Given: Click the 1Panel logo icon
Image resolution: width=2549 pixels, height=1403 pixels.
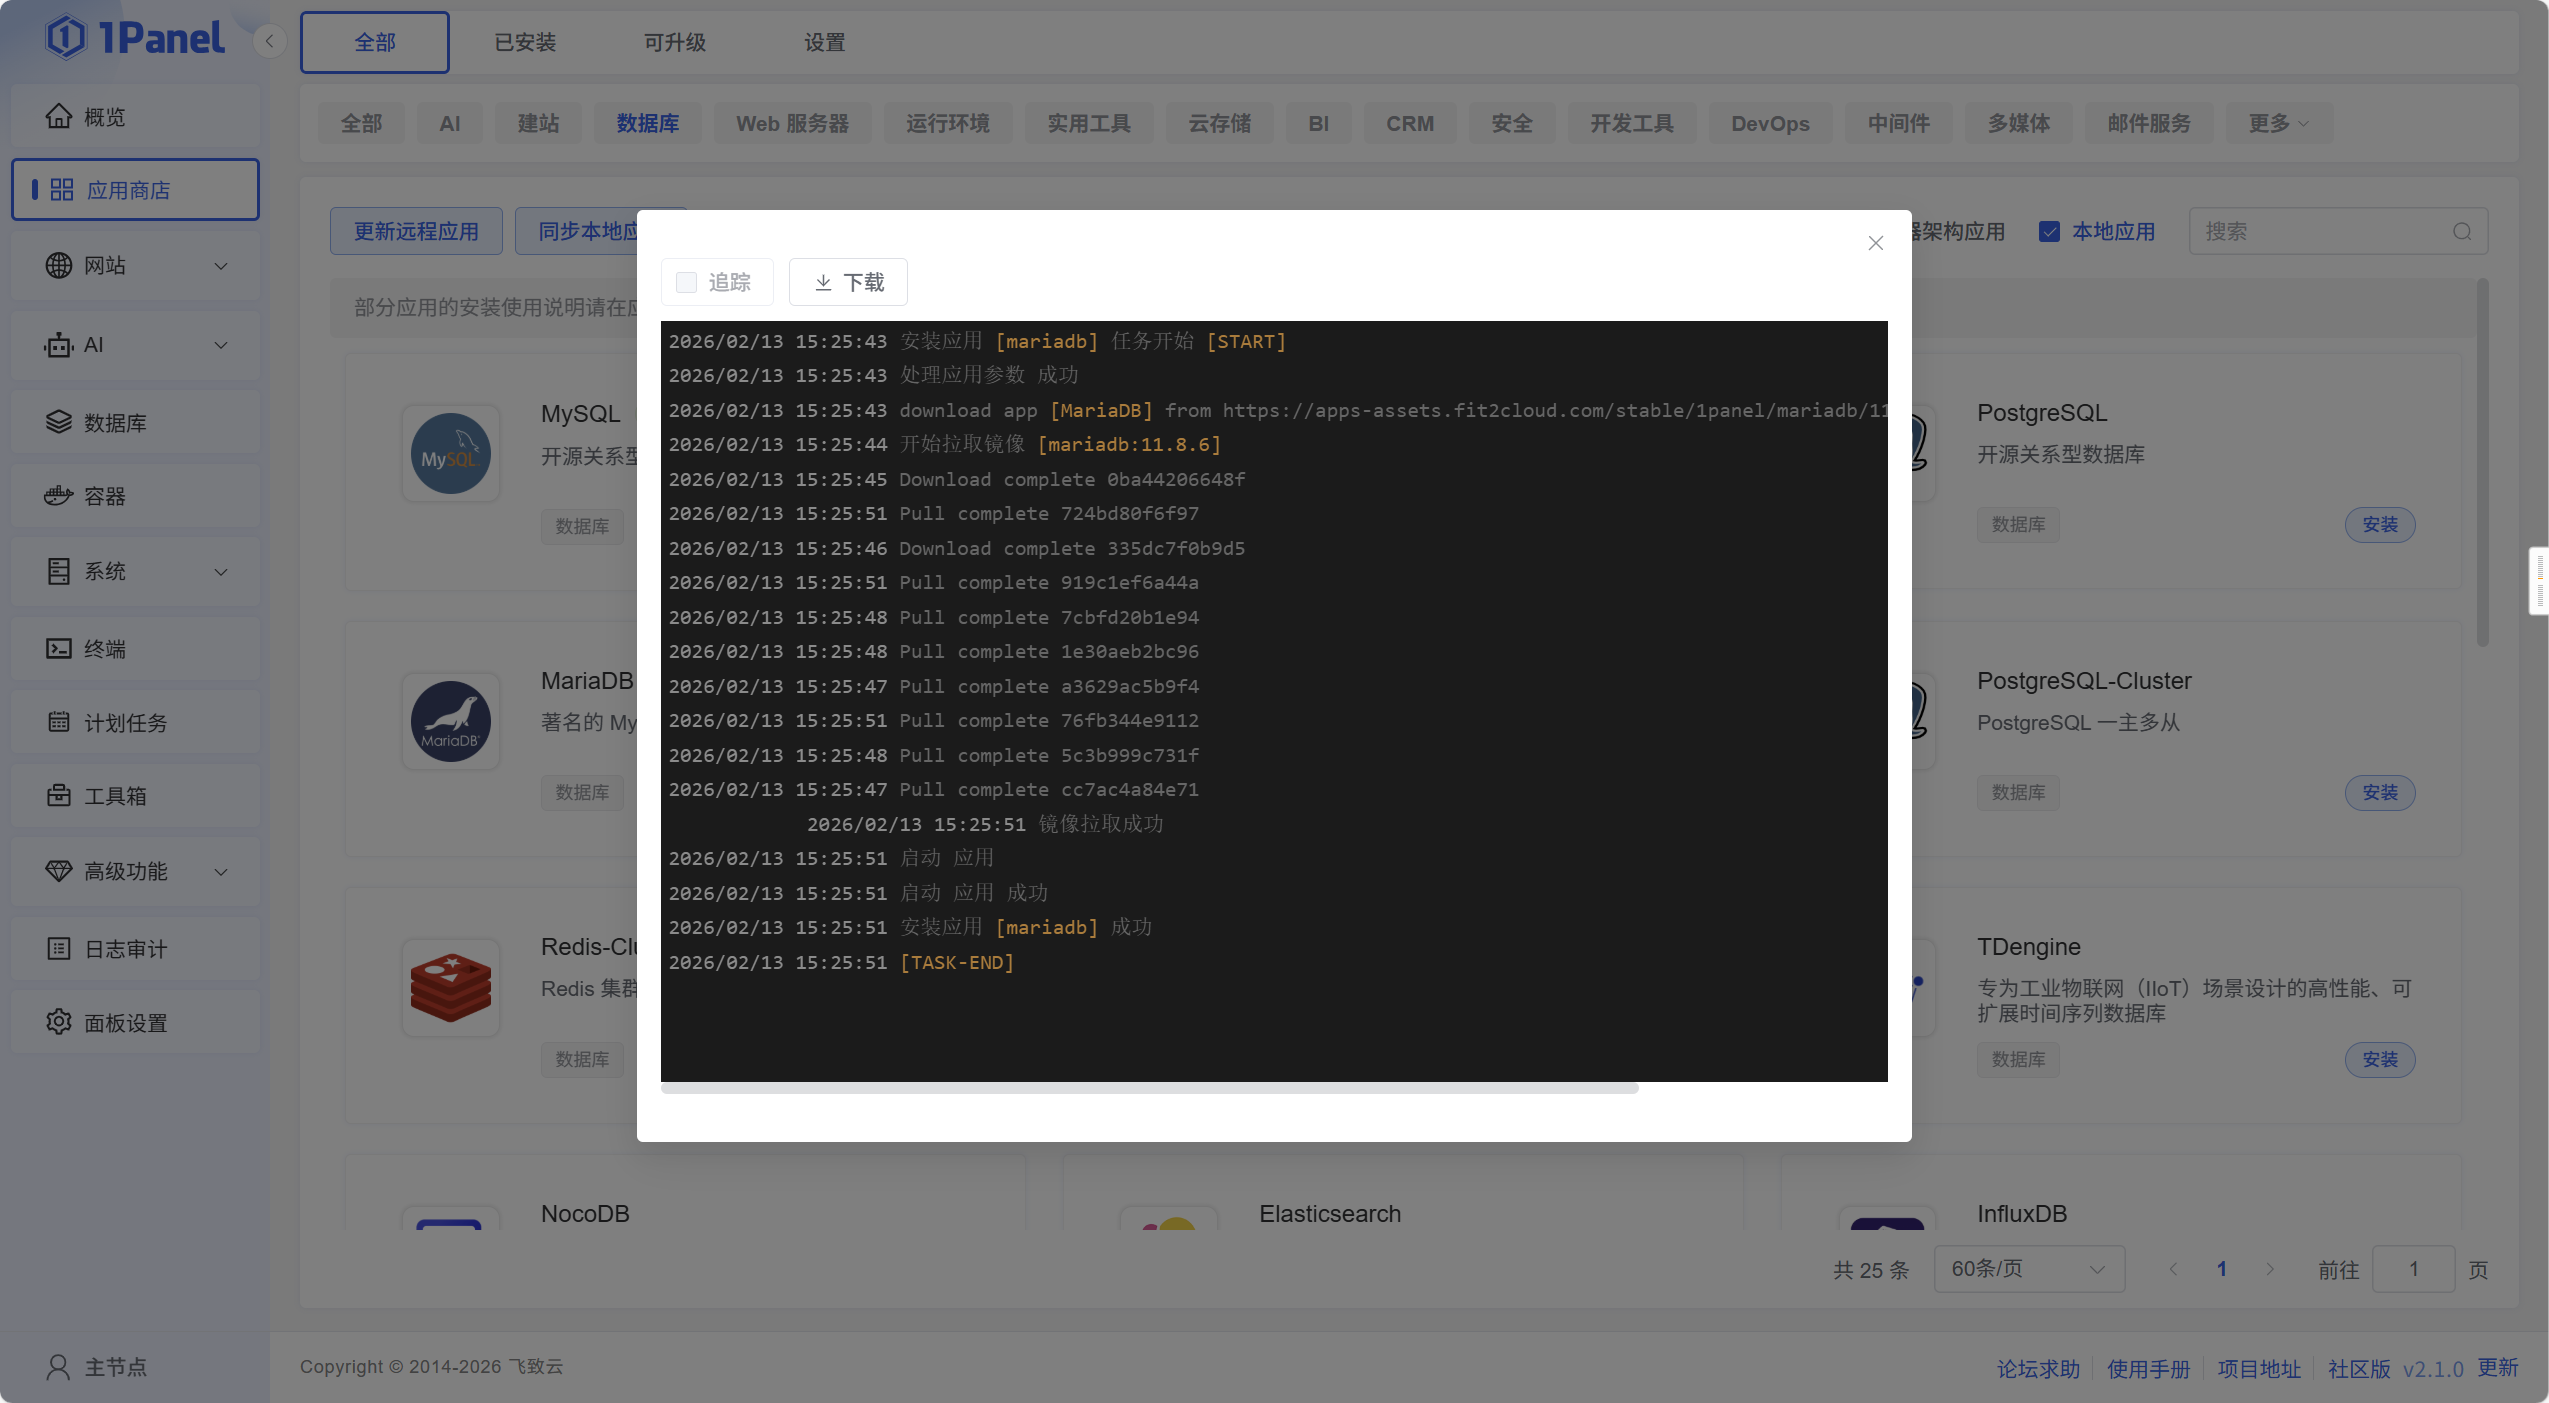Looking at the screenshot, I should coord(66,38).
